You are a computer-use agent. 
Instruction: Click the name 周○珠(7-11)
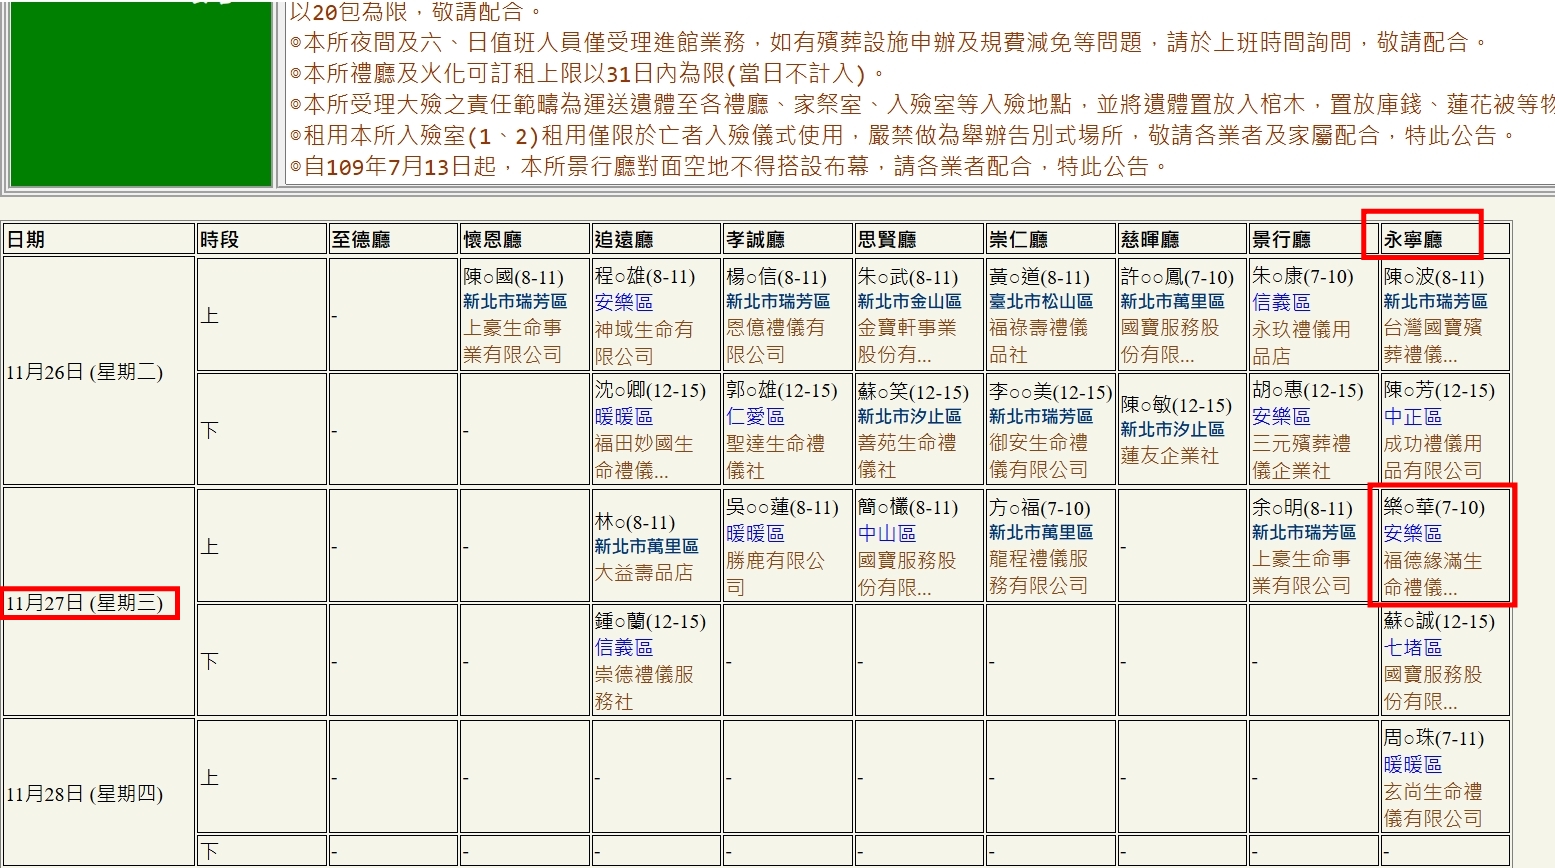pos(1434,739)
